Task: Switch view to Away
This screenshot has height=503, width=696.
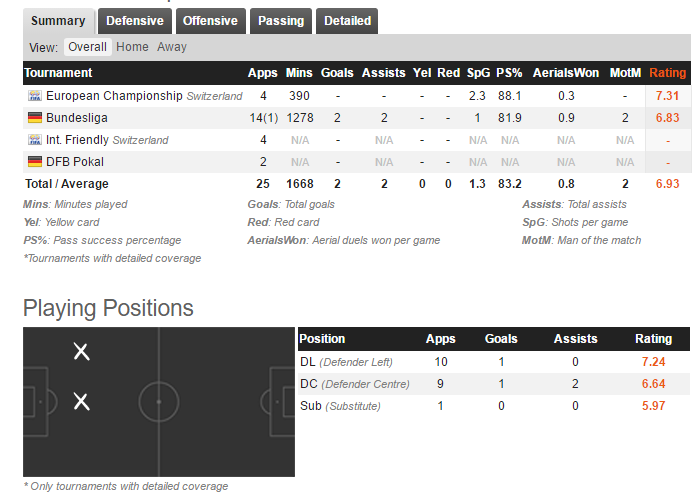Action: coord(172,47)
